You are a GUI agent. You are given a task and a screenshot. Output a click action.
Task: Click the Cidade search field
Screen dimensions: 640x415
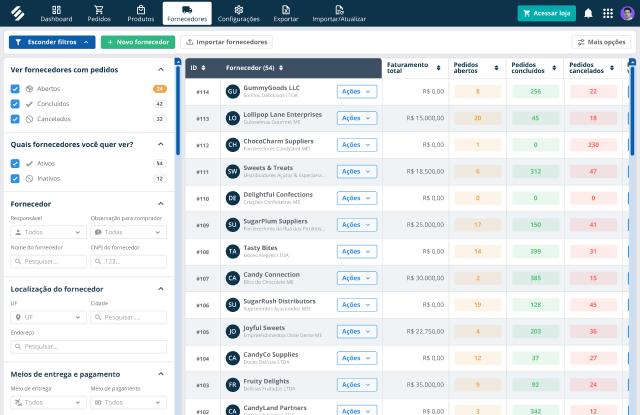point(128,317)
